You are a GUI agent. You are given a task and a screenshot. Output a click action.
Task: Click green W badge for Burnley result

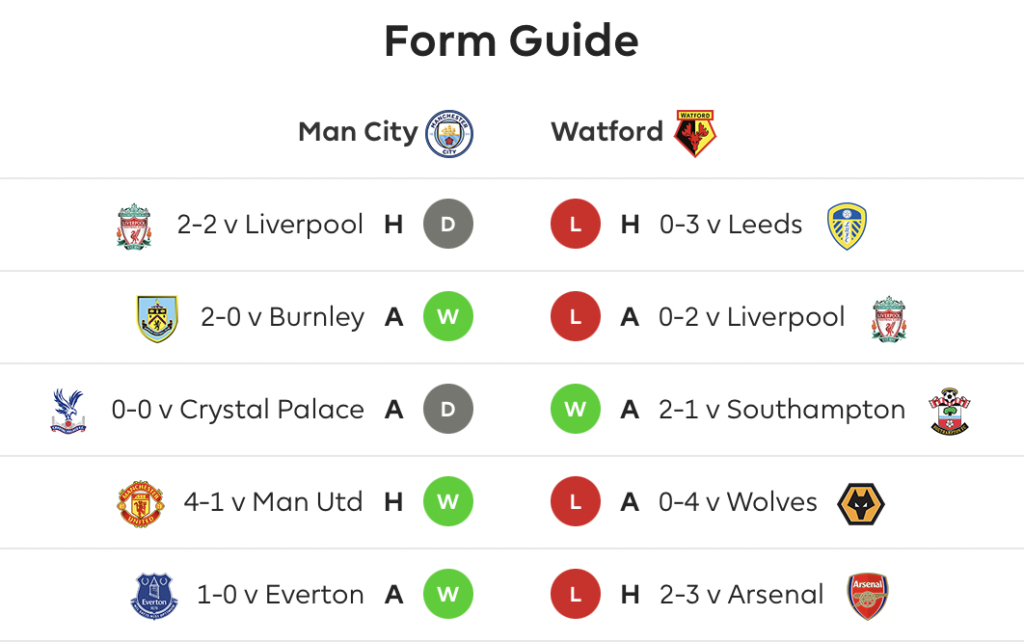click(448, 317)
